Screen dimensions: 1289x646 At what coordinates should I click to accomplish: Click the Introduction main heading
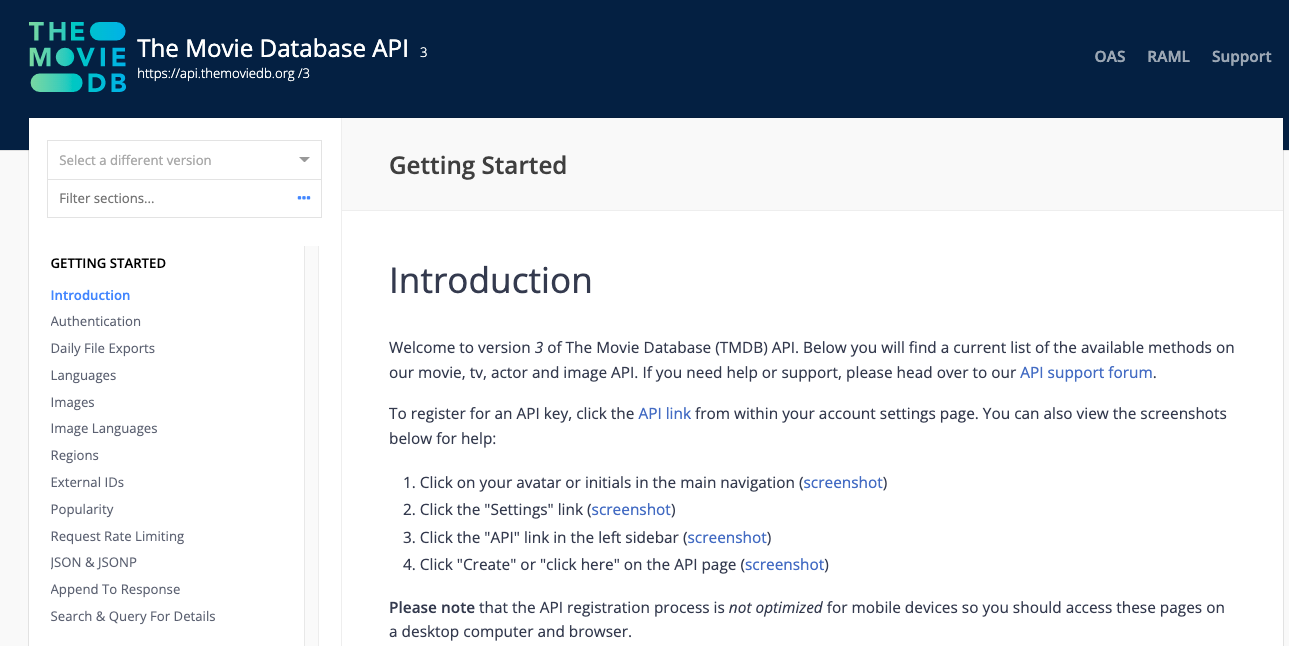(x=490, y=281)
